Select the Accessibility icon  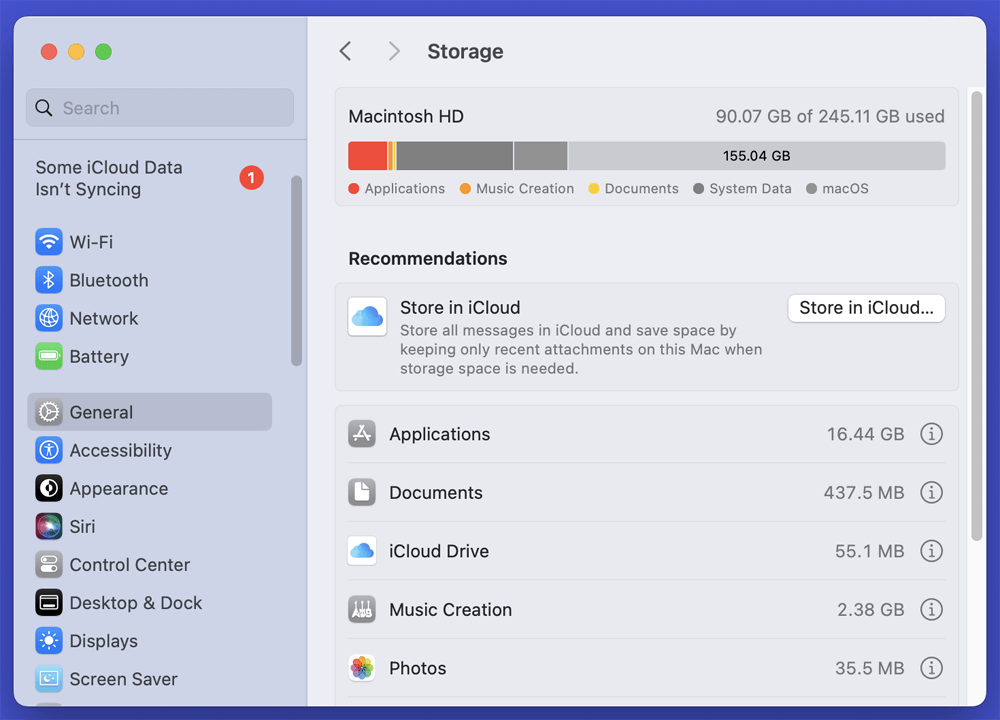pyautogui.click(x=48, y=450)
